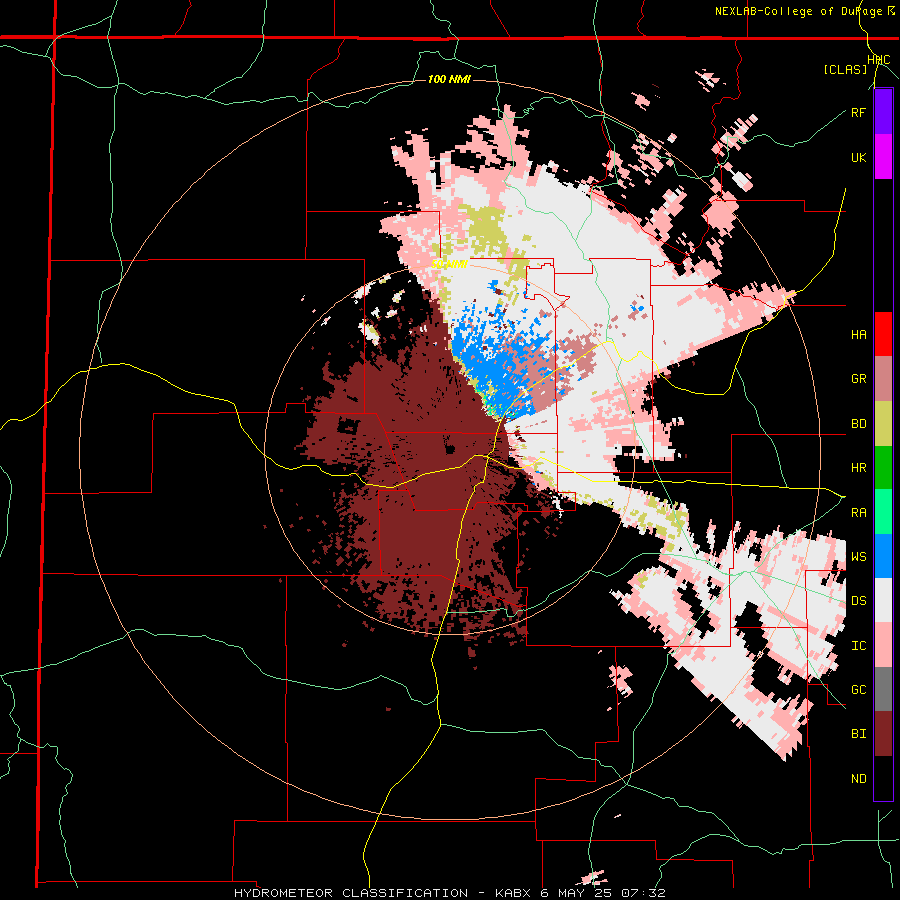
Task: Click the IC pink legend swatch
Action: [x=883, y=645]
